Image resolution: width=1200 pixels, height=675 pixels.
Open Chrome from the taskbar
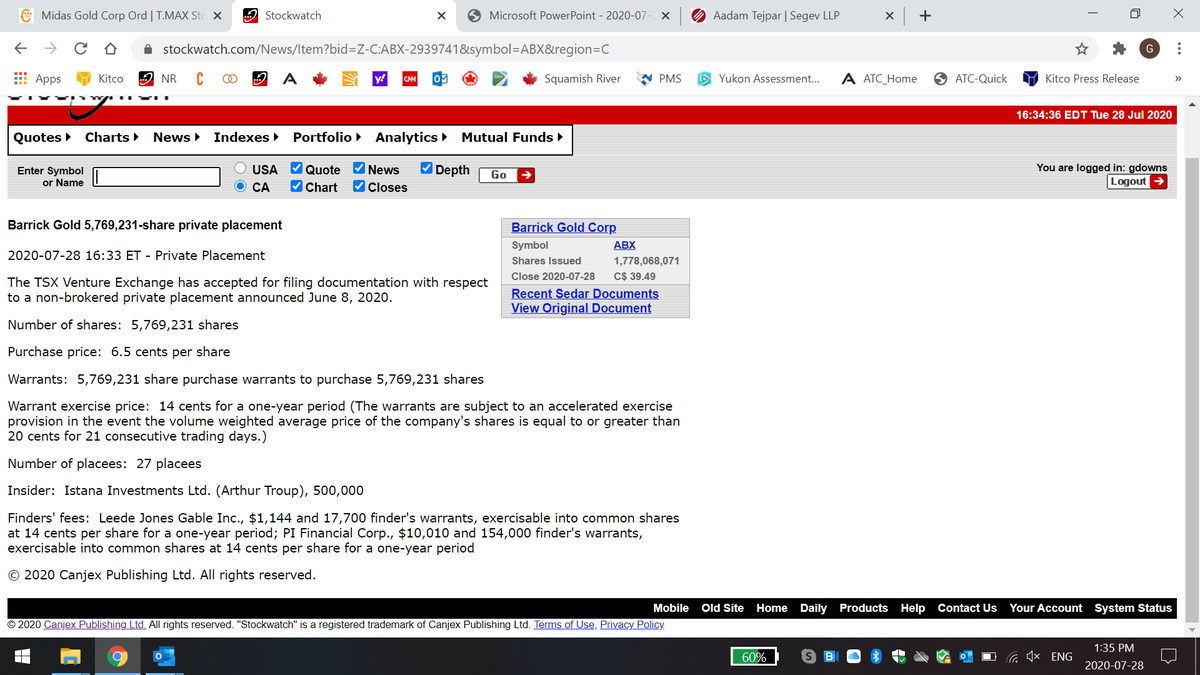click(x=118, y=657)
